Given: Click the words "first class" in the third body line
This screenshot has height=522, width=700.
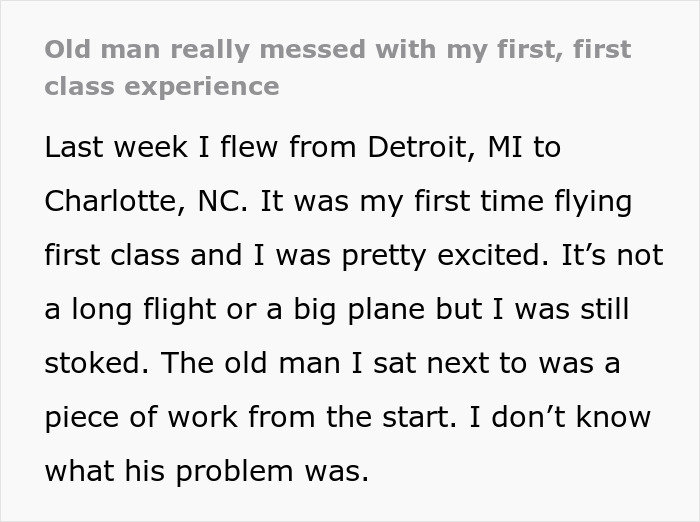Looking at the screenshot, I should [114, 256].
